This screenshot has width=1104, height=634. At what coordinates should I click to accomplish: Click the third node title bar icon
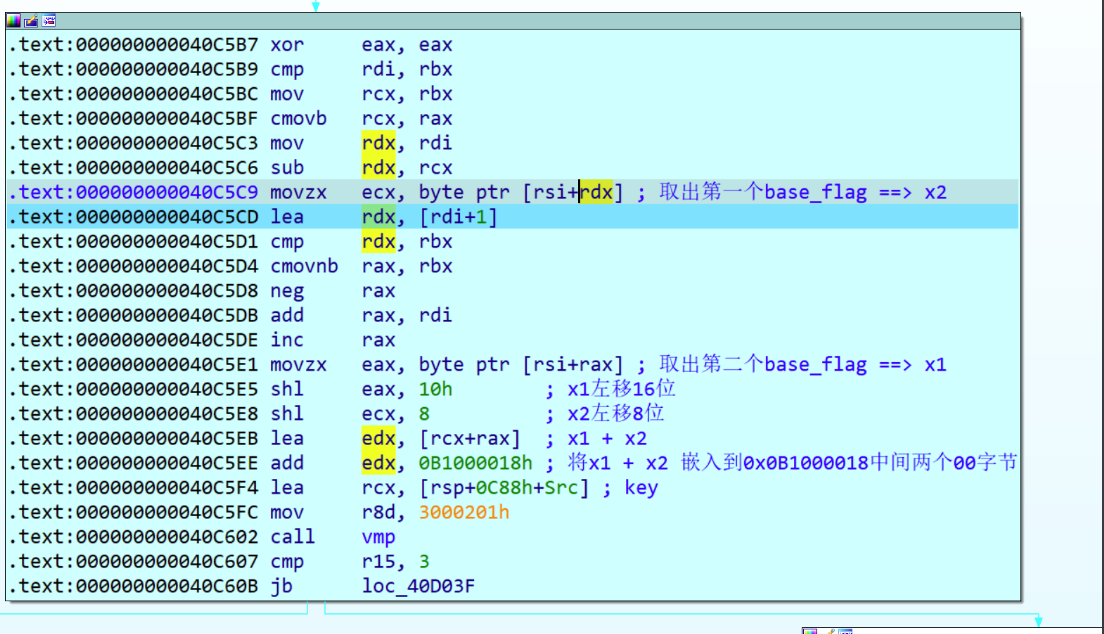coord(48,20)
